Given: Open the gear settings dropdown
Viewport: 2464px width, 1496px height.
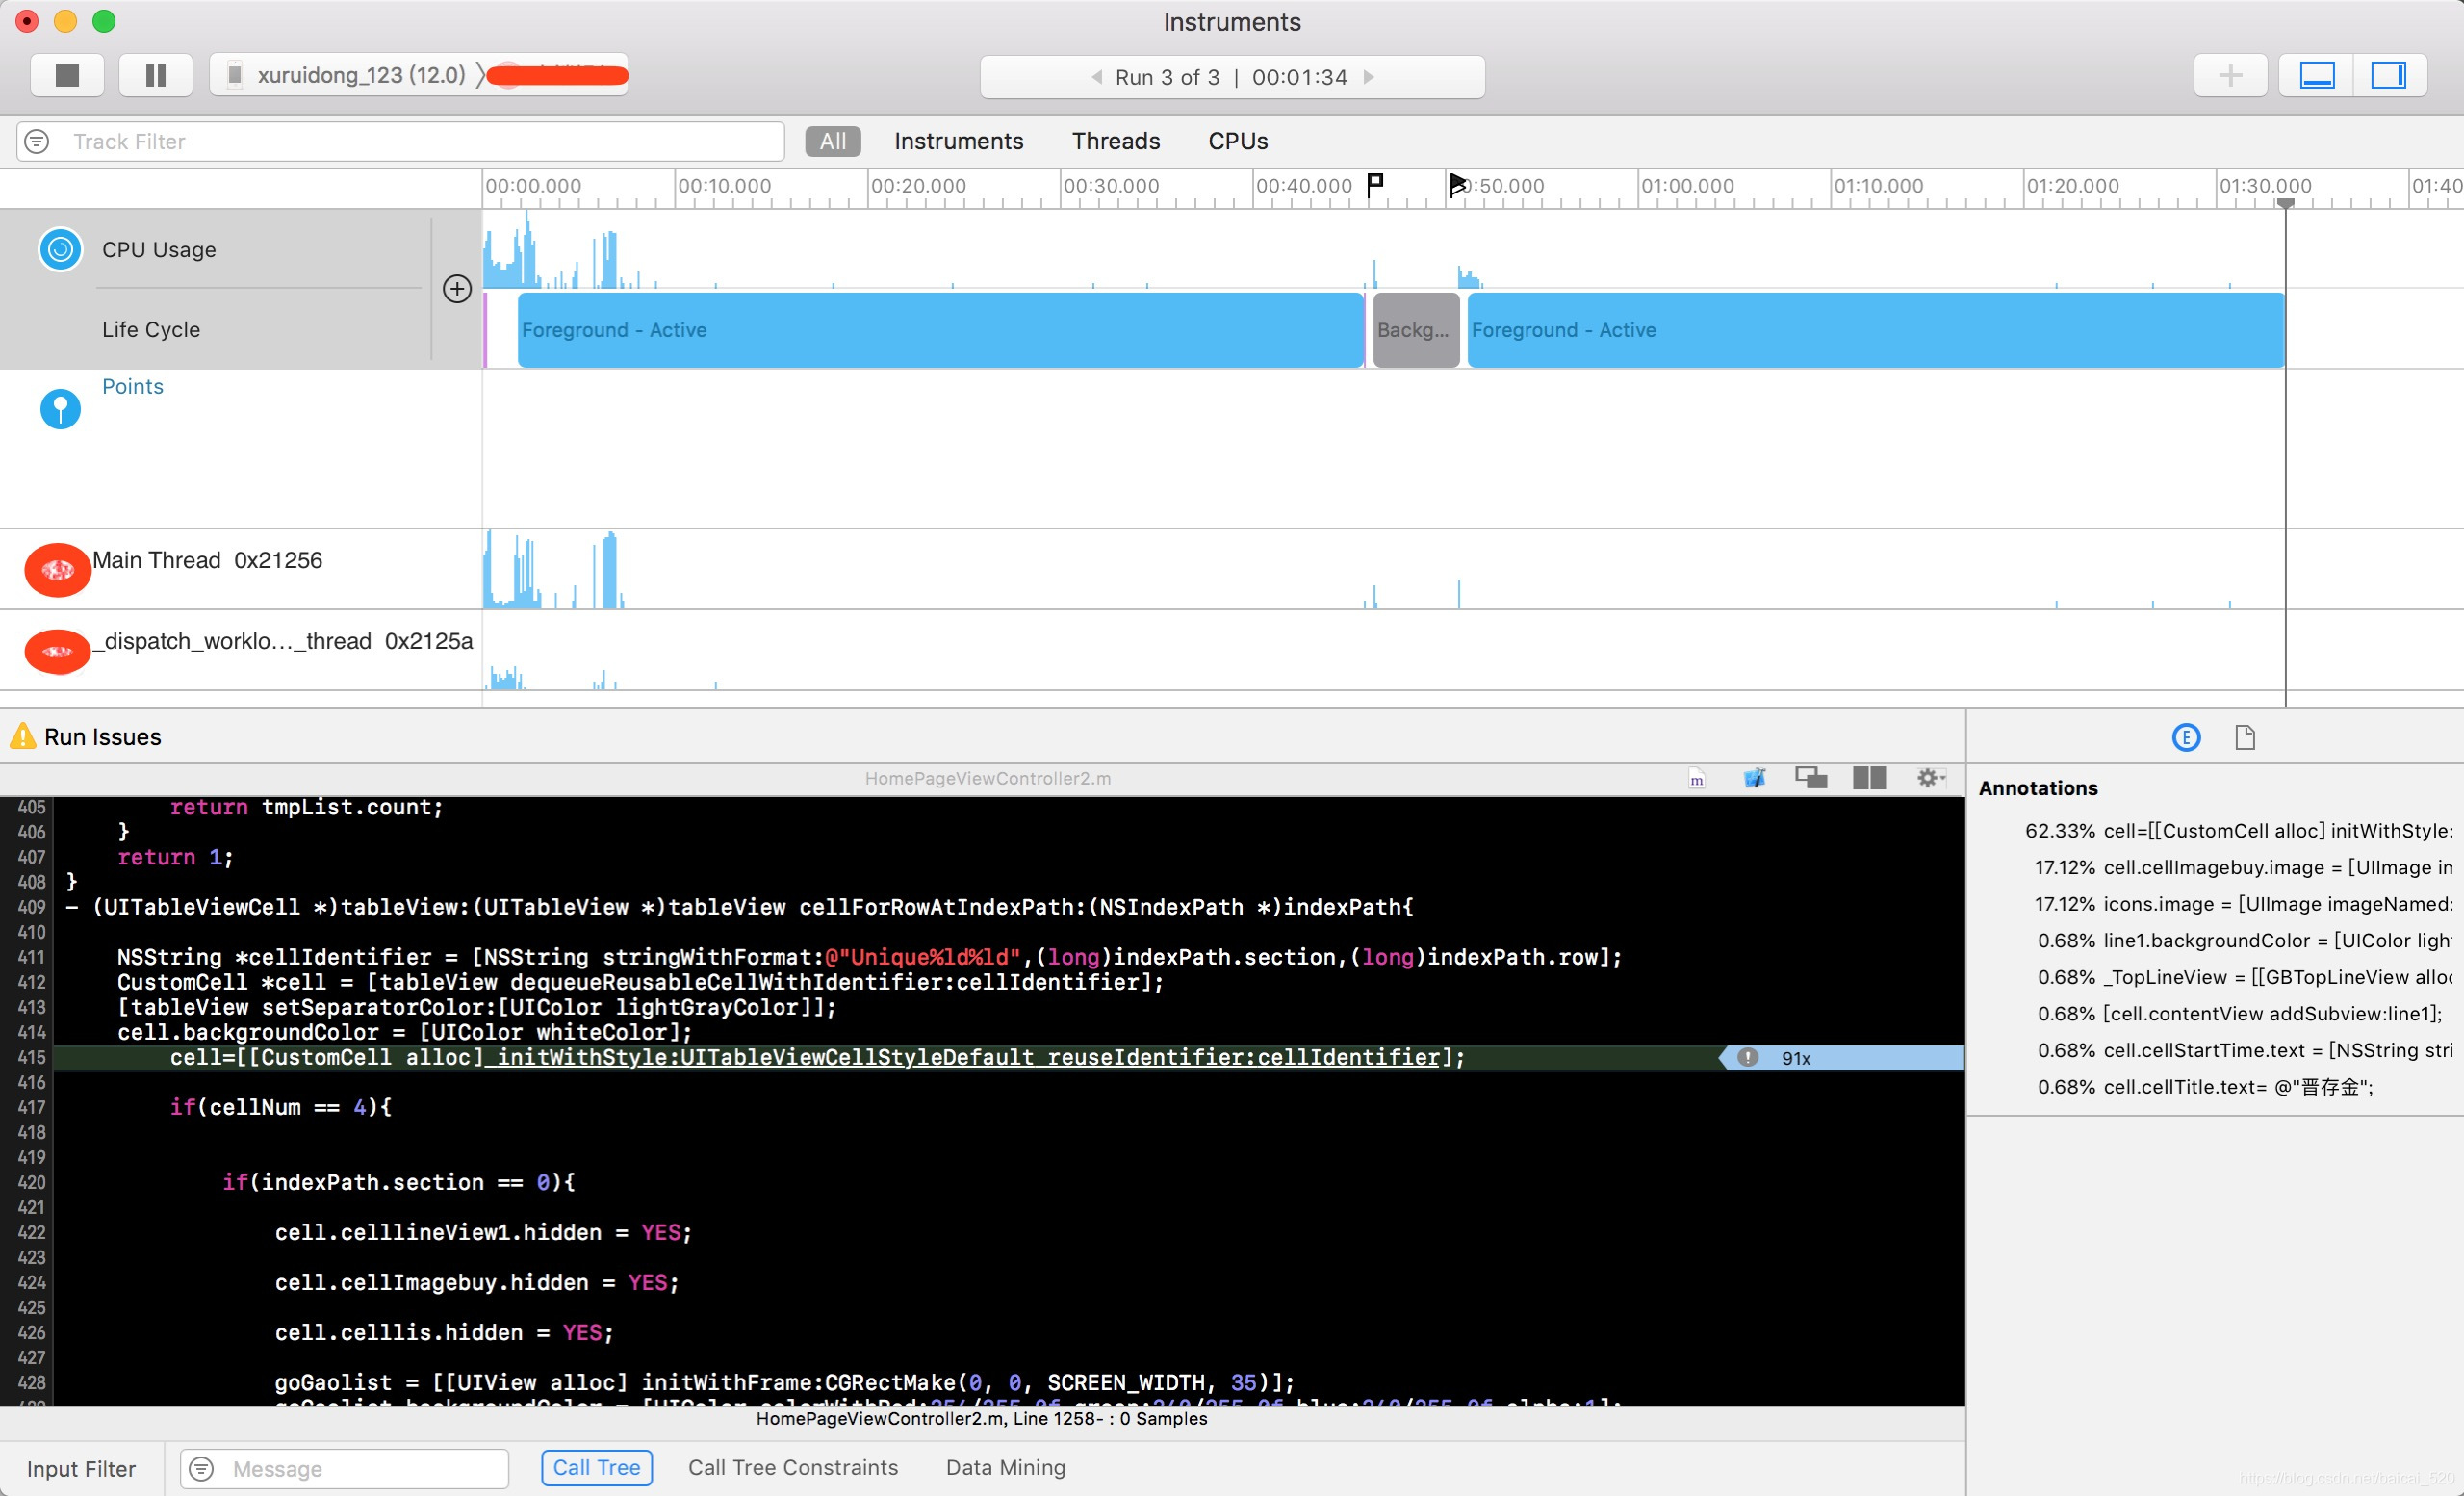Looking at the screenshot, I should pyautogui.click(x=1930, y=778).
